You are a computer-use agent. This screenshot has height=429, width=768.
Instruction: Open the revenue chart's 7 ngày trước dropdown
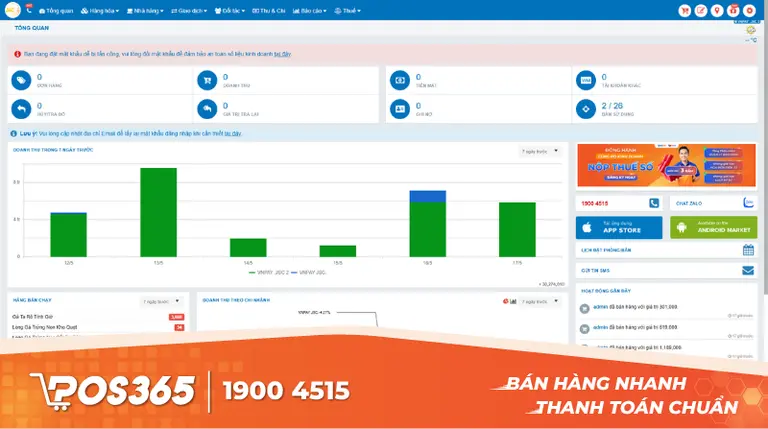(540, 151)
